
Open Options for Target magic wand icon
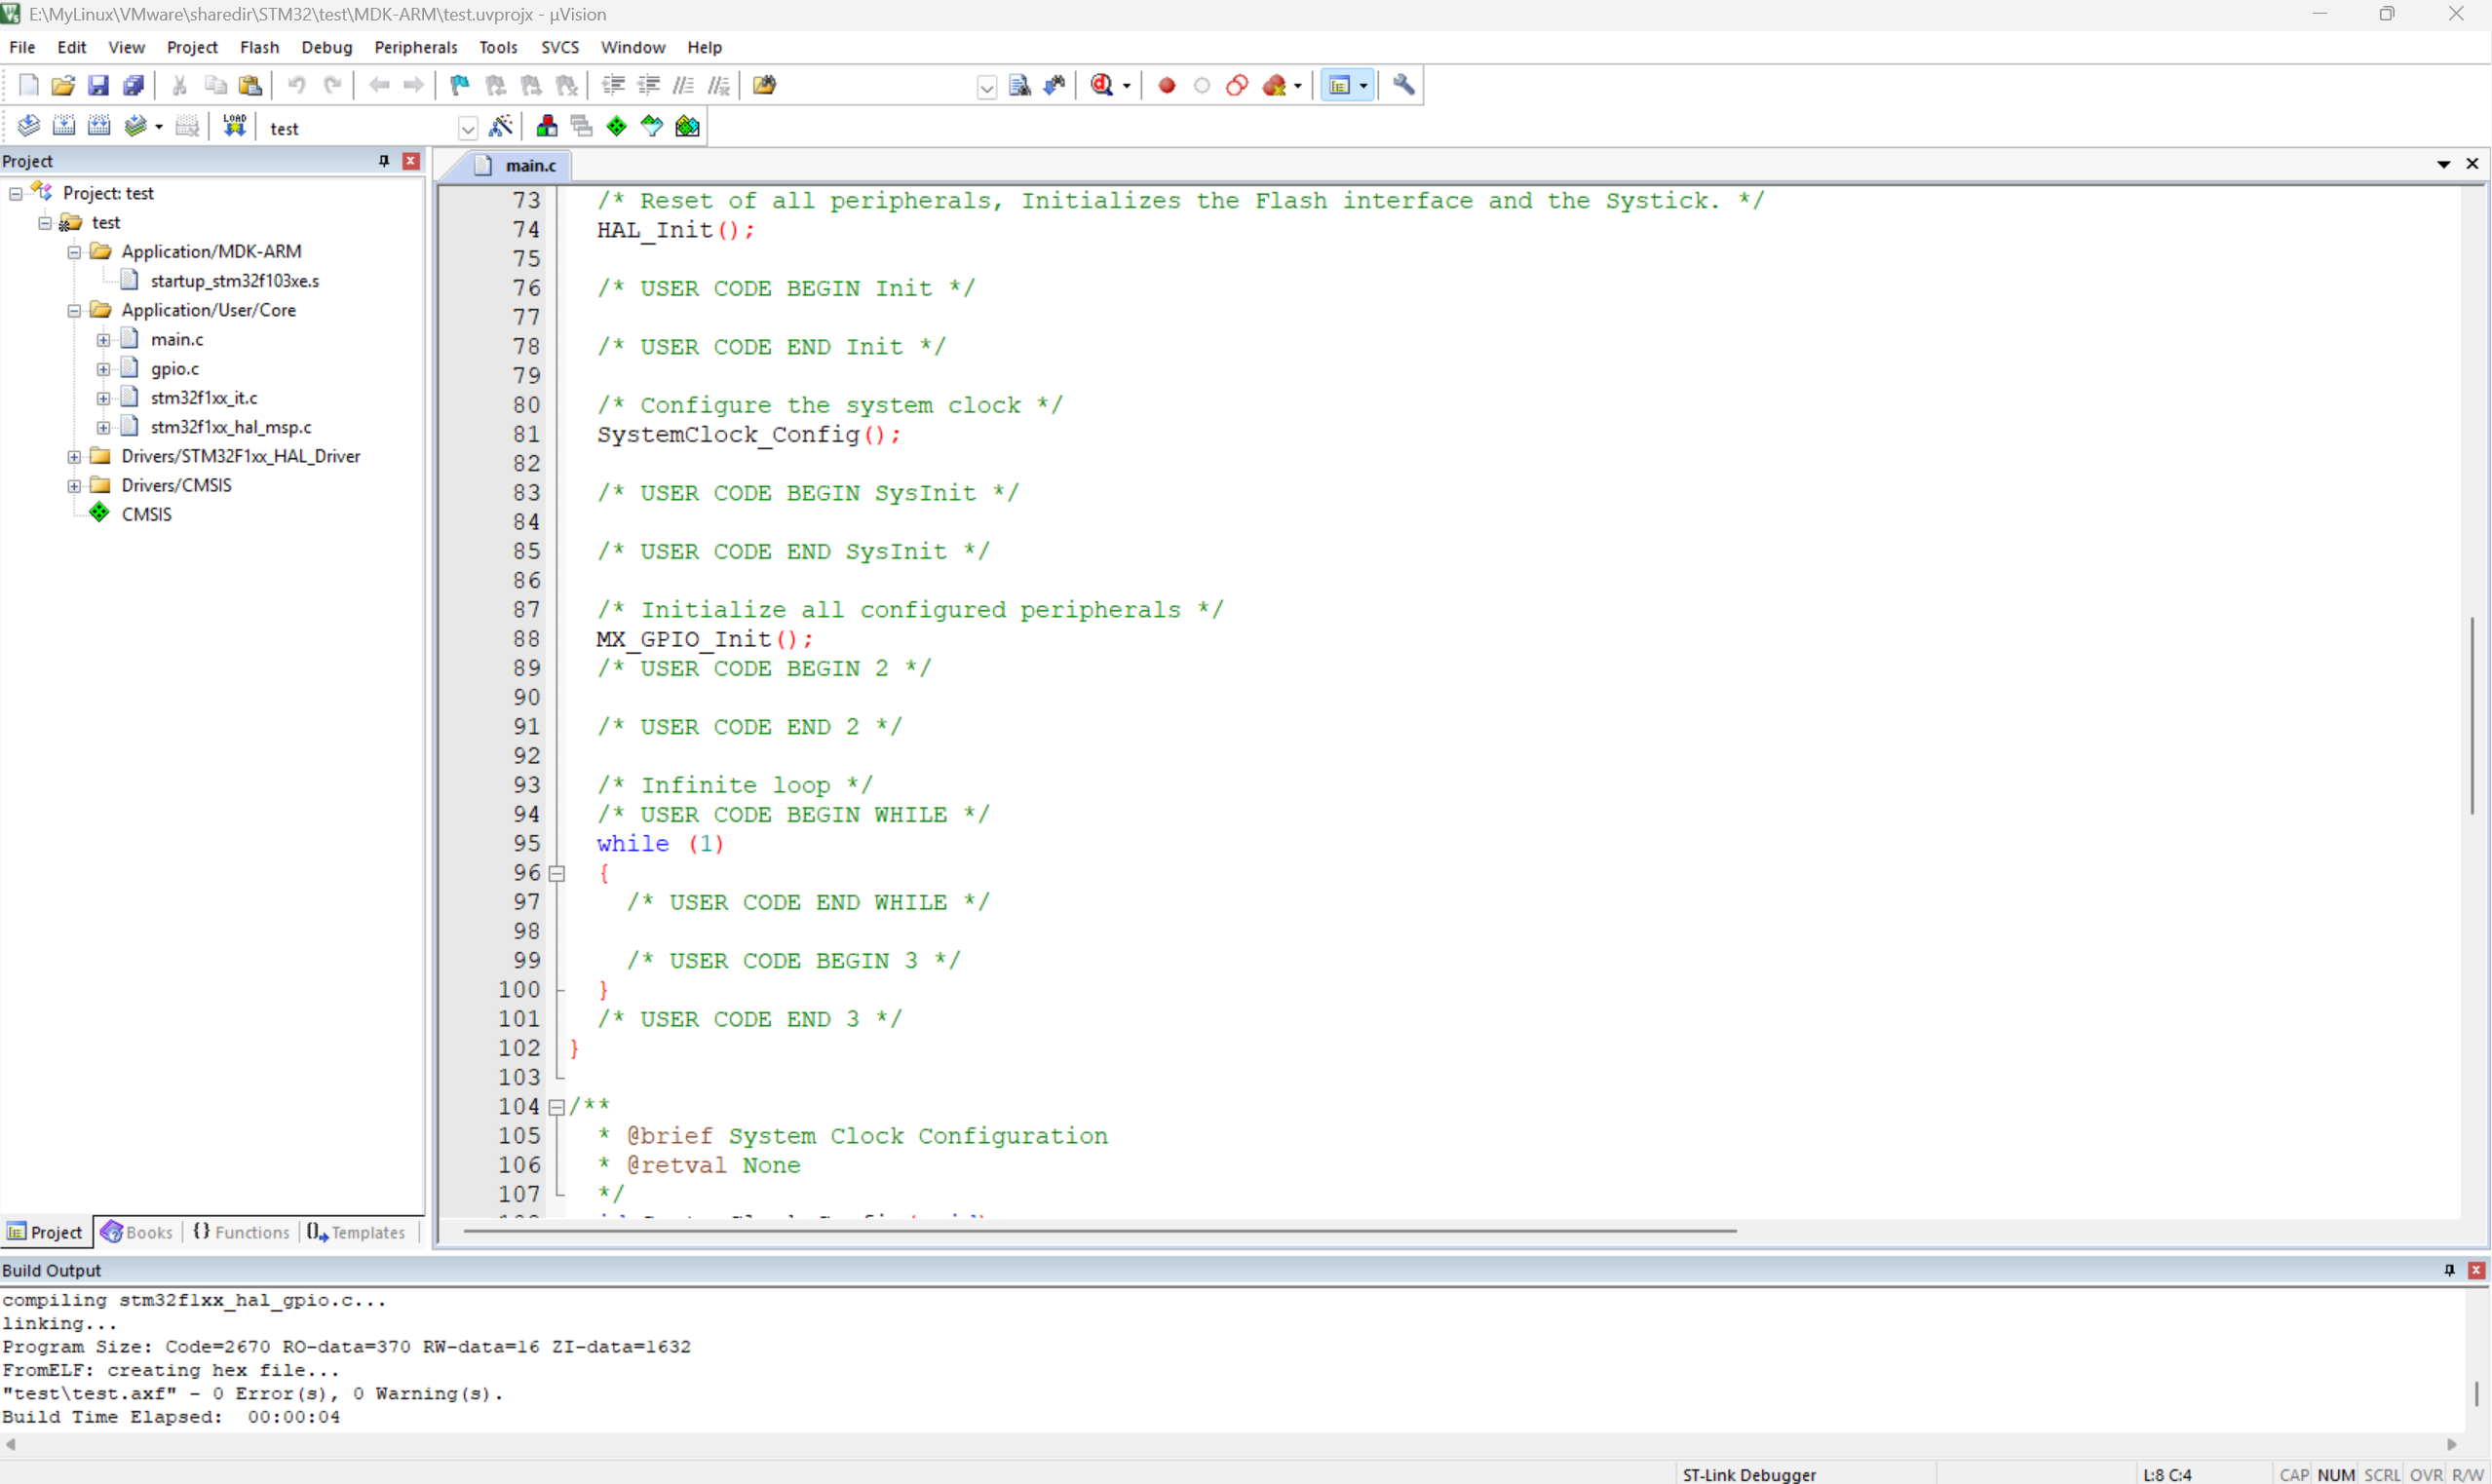501,126
